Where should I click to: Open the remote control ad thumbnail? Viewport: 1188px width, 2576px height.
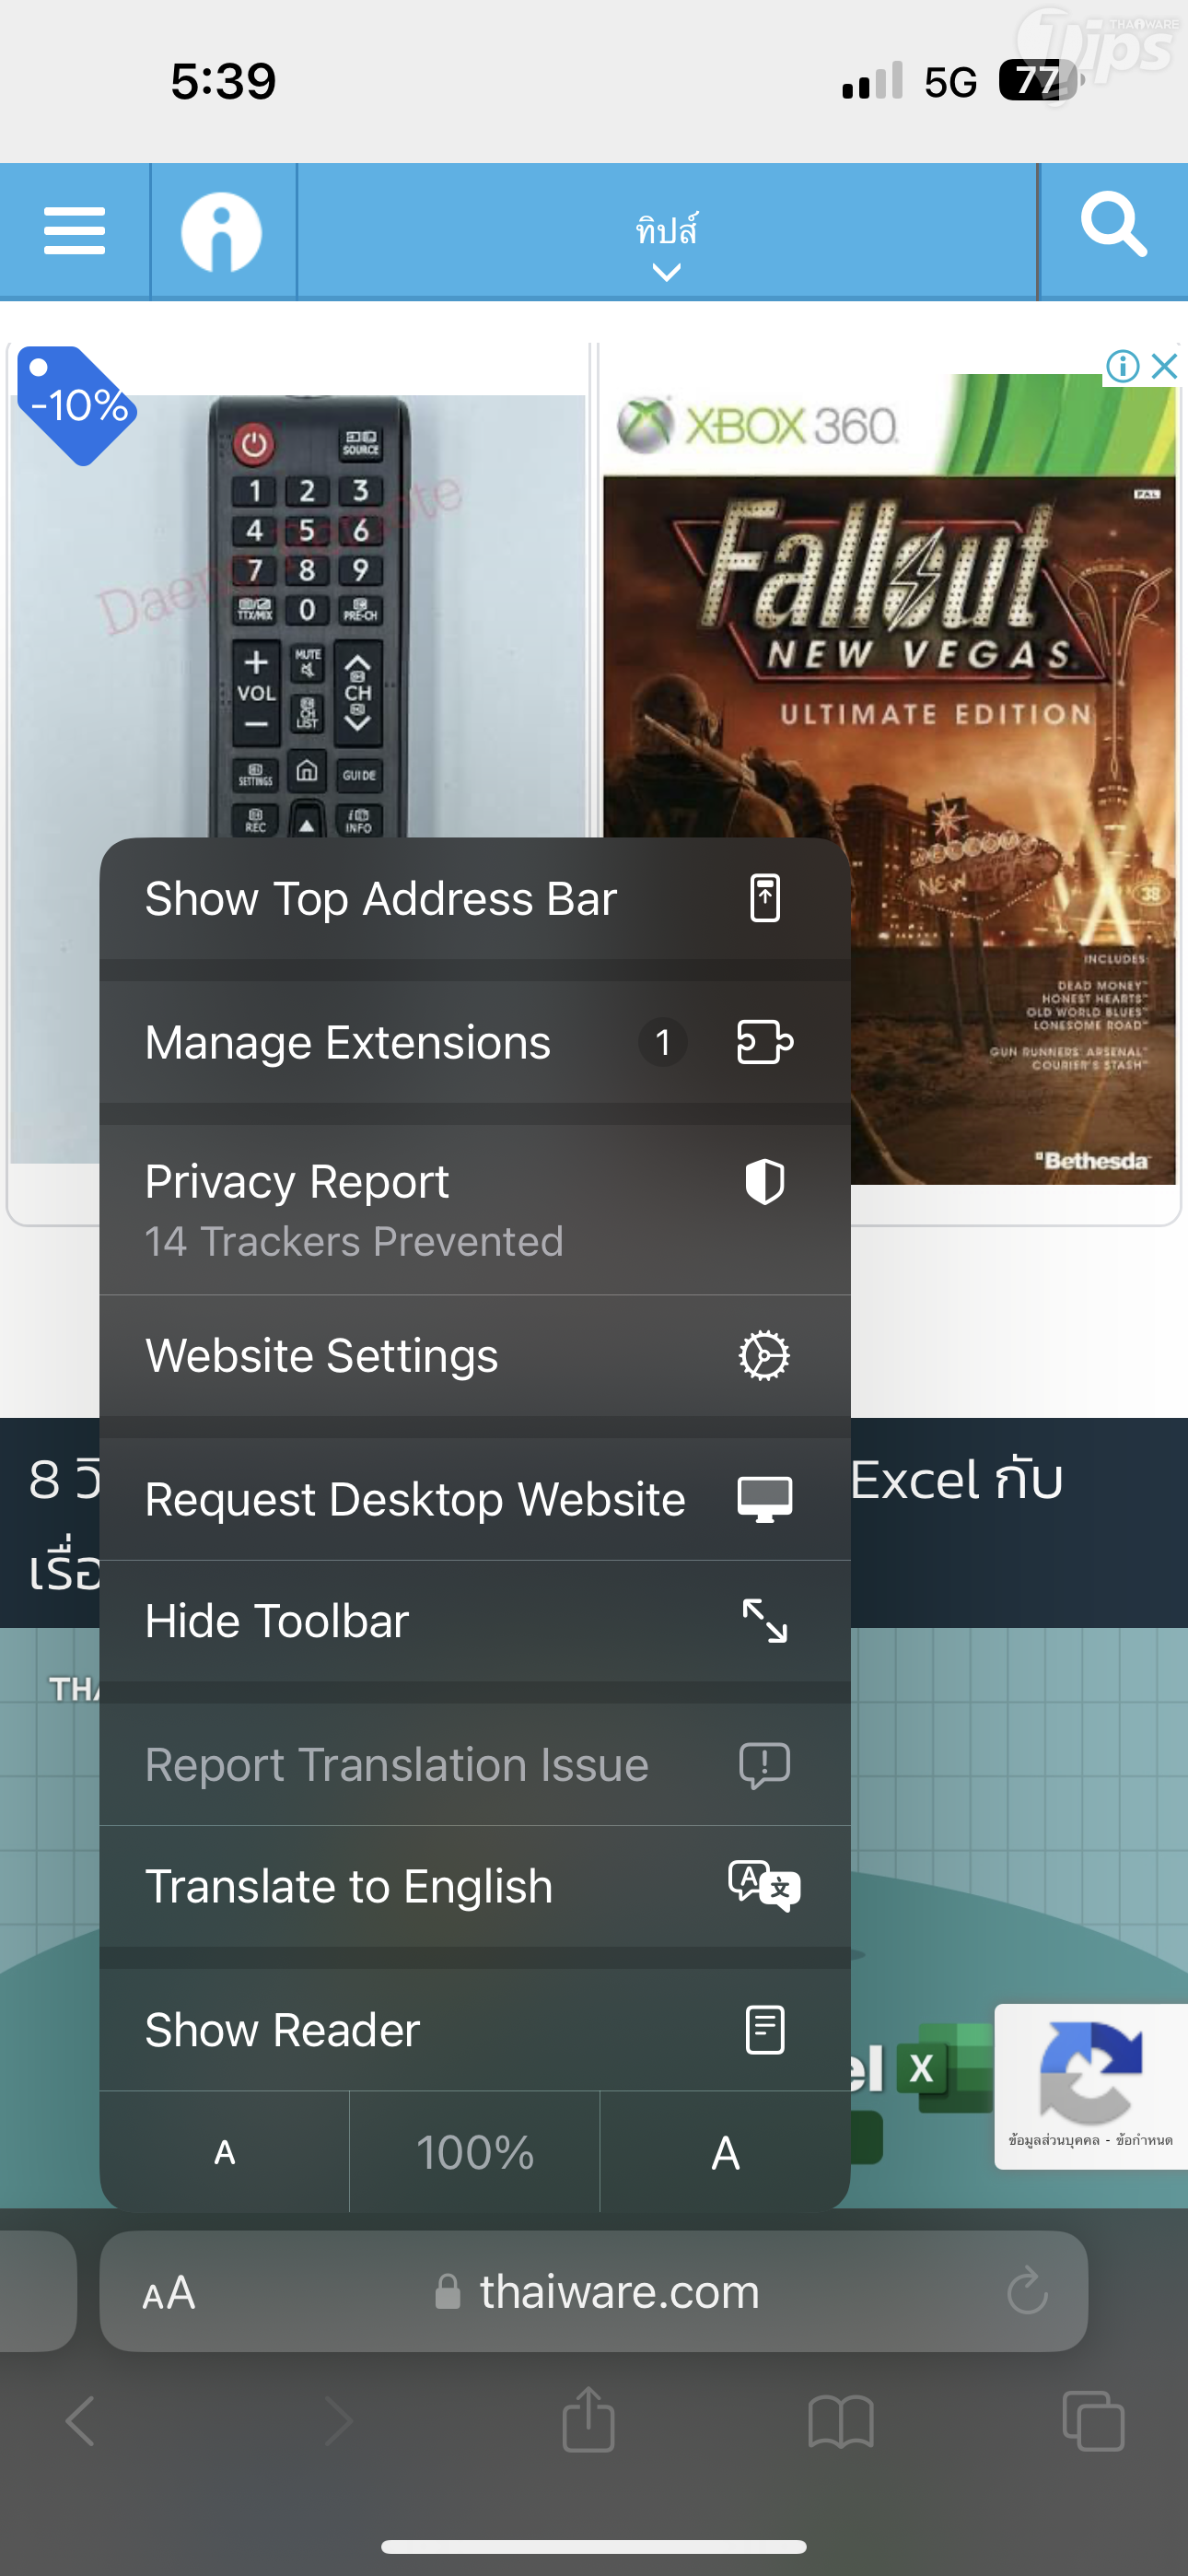click(297, 615)
